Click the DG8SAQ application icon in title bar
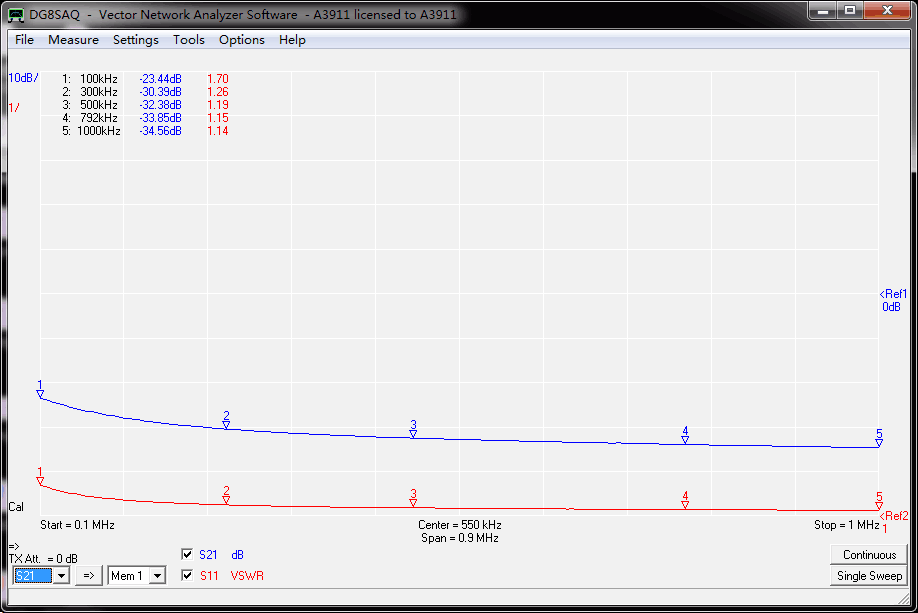 coord(16,15)
